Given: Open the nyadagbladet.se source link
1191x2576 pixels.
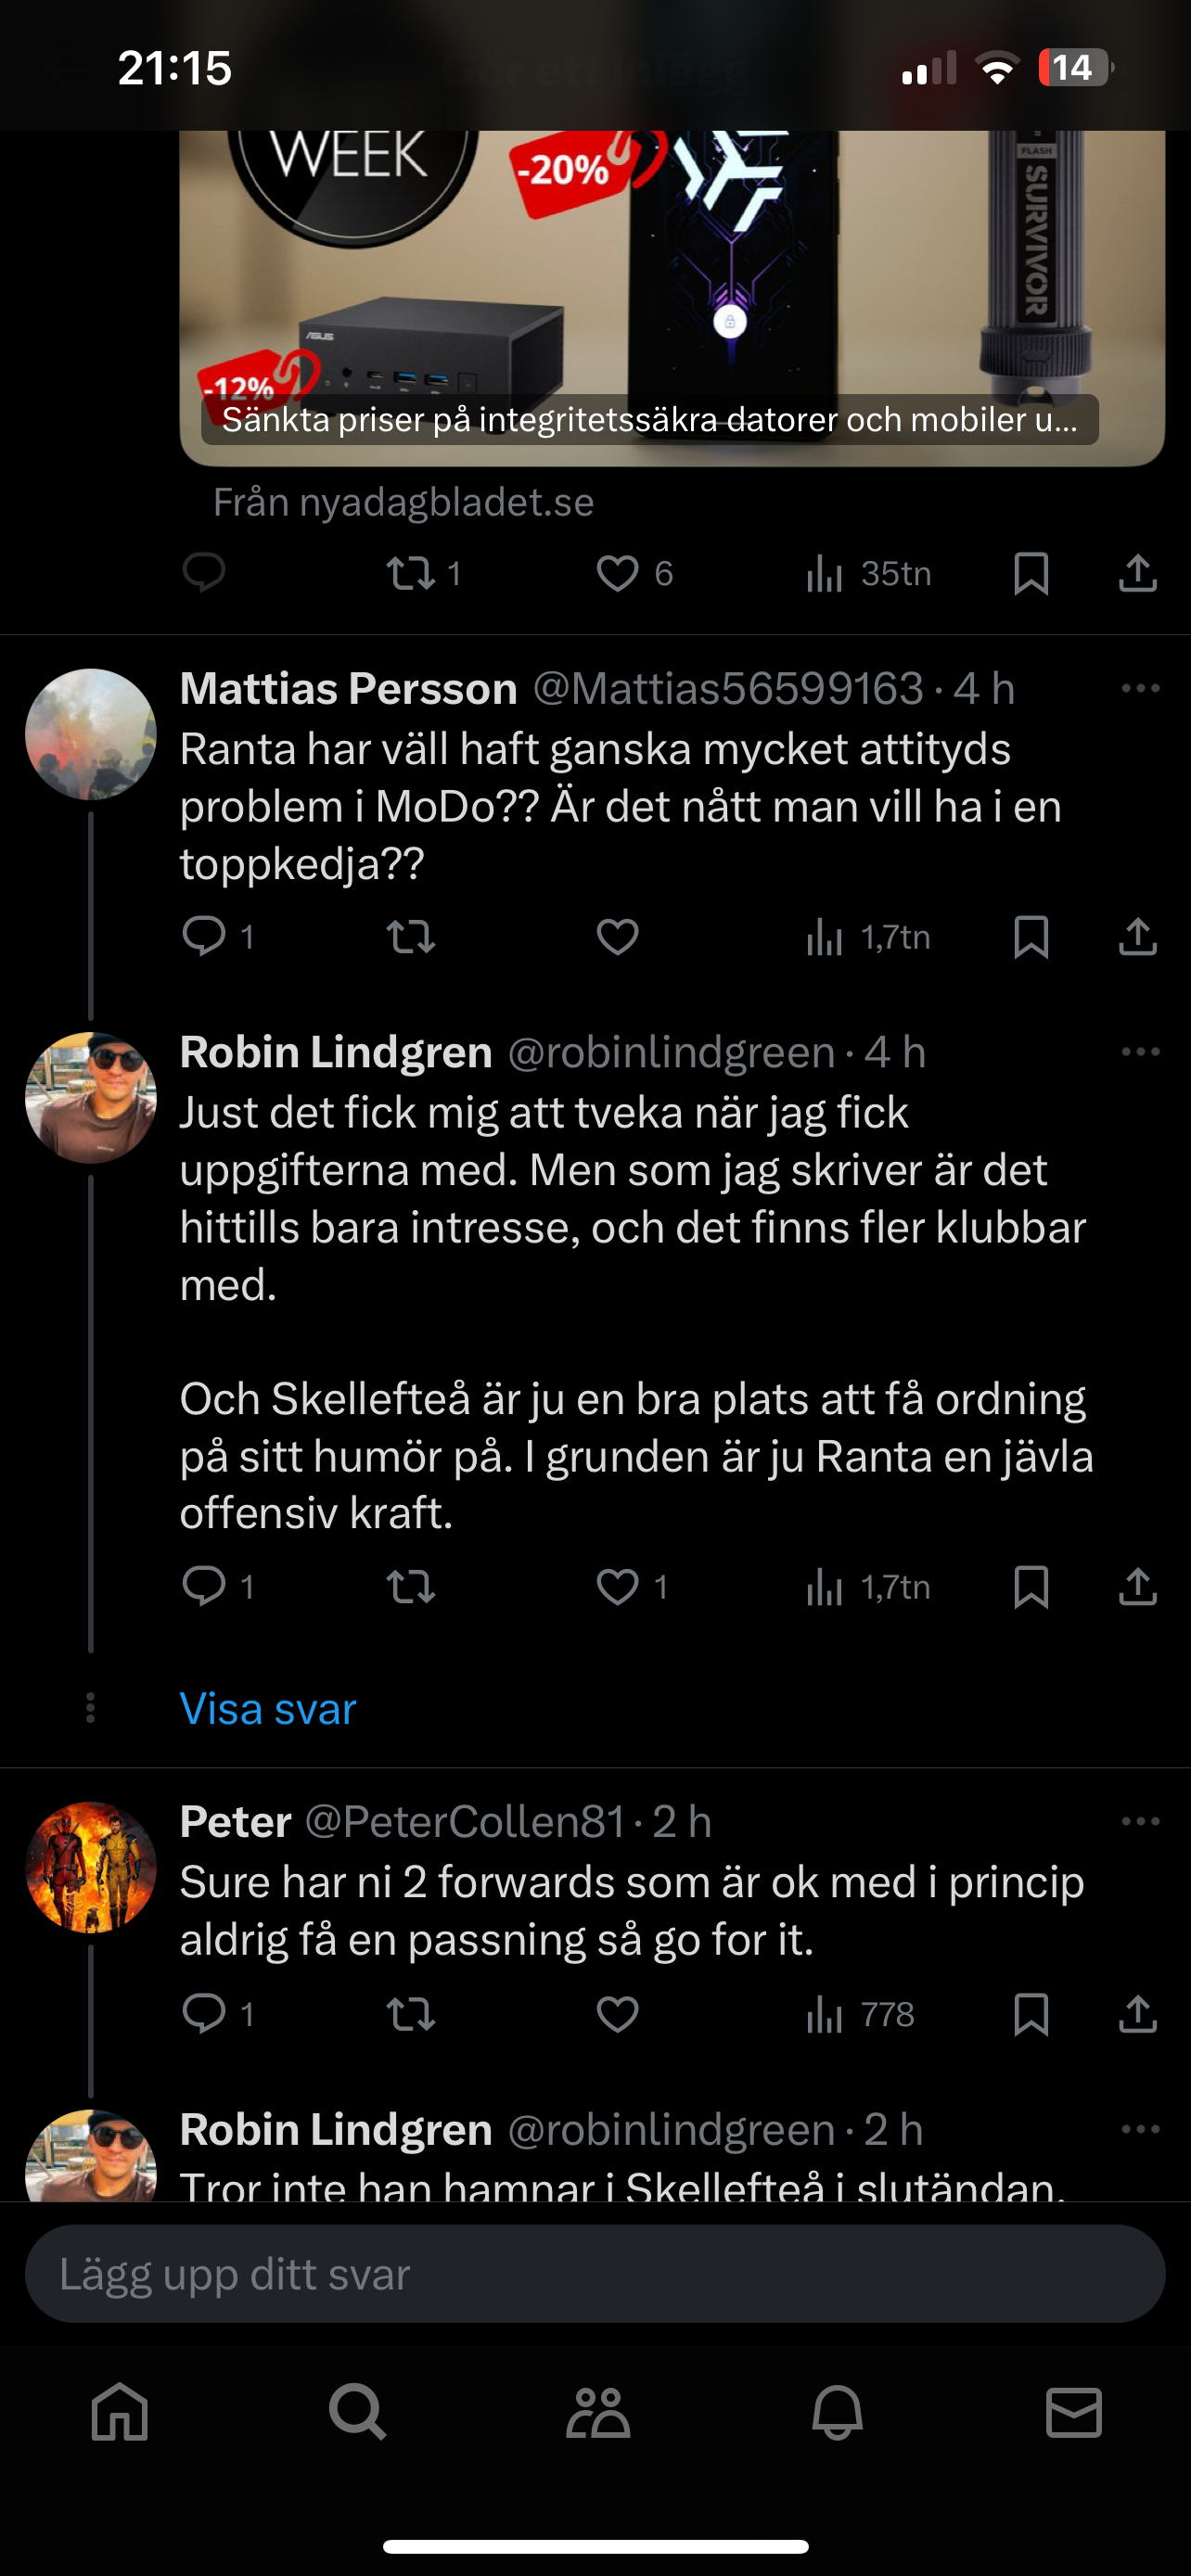Looking at the screenshot, I should click(x=404, y=502).
